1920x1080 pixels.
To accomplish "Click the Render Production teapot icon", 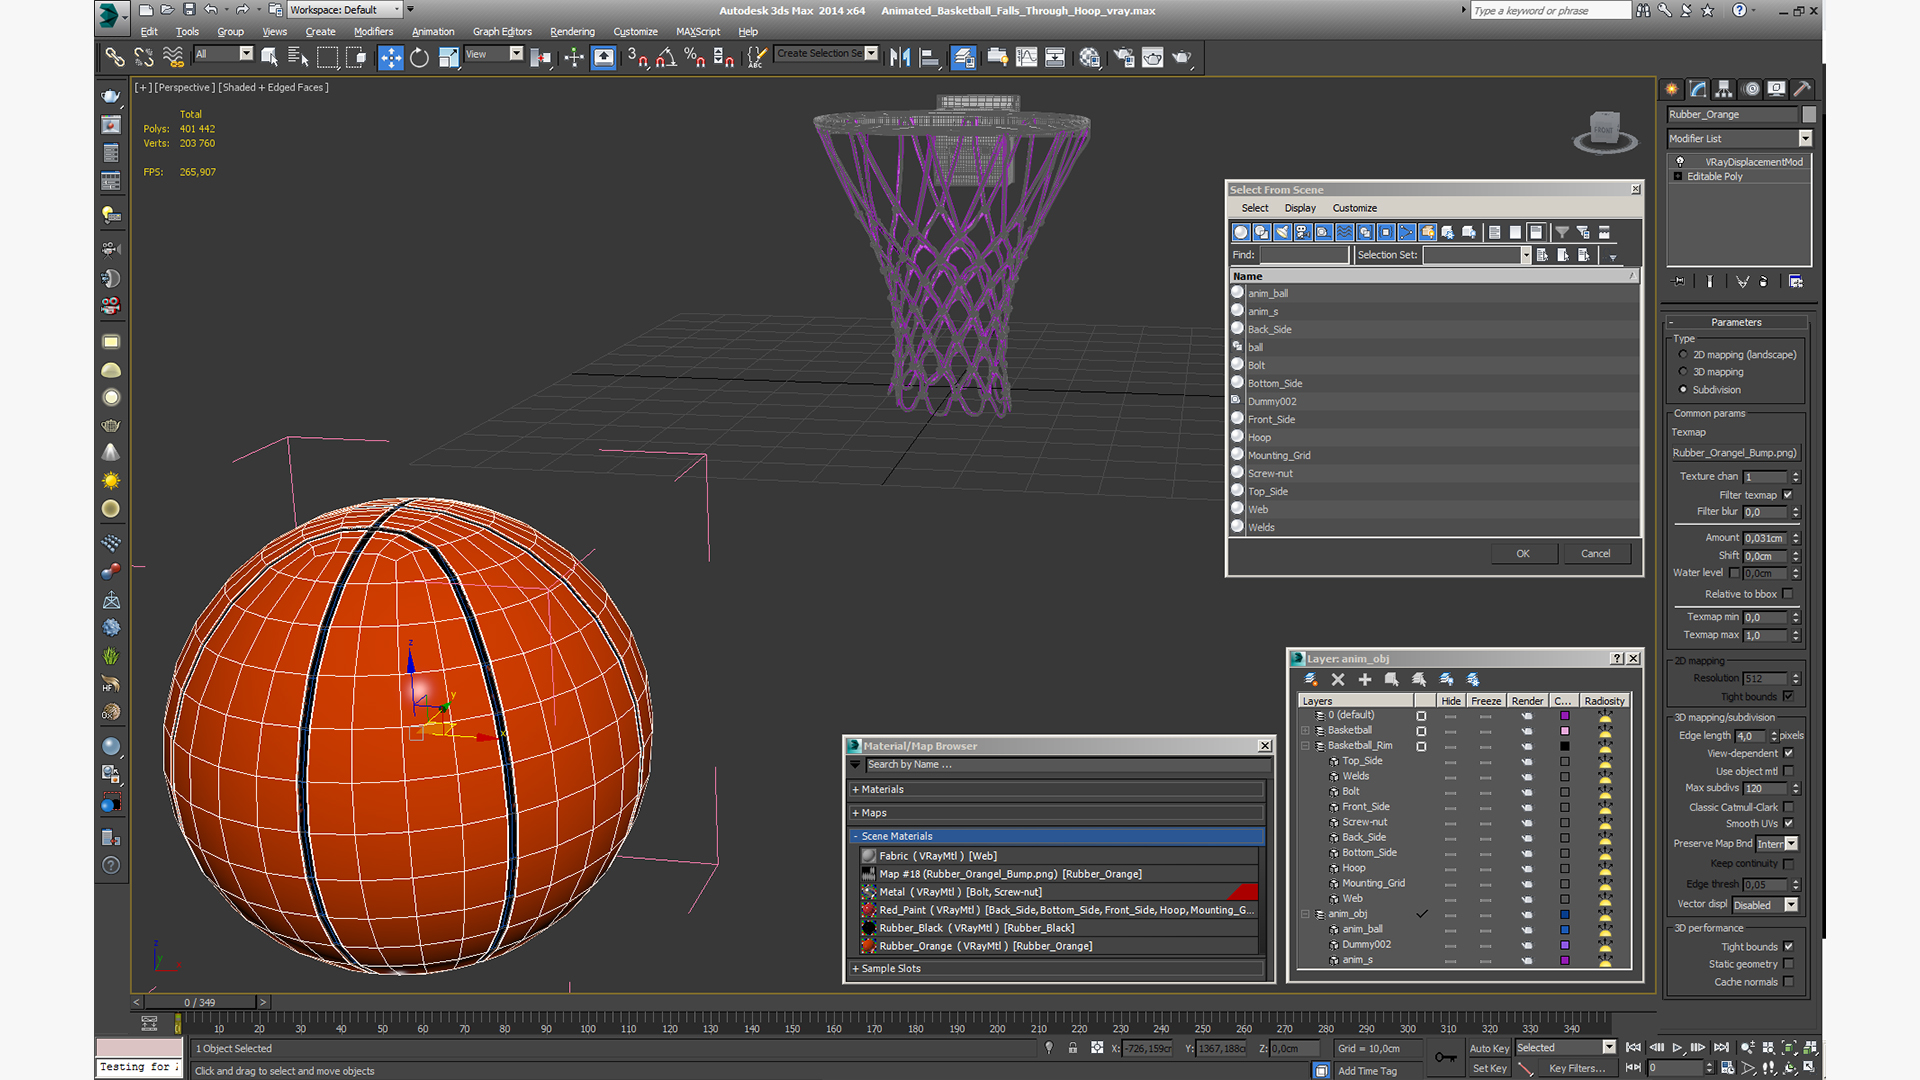I will [x=1182, y=57].
